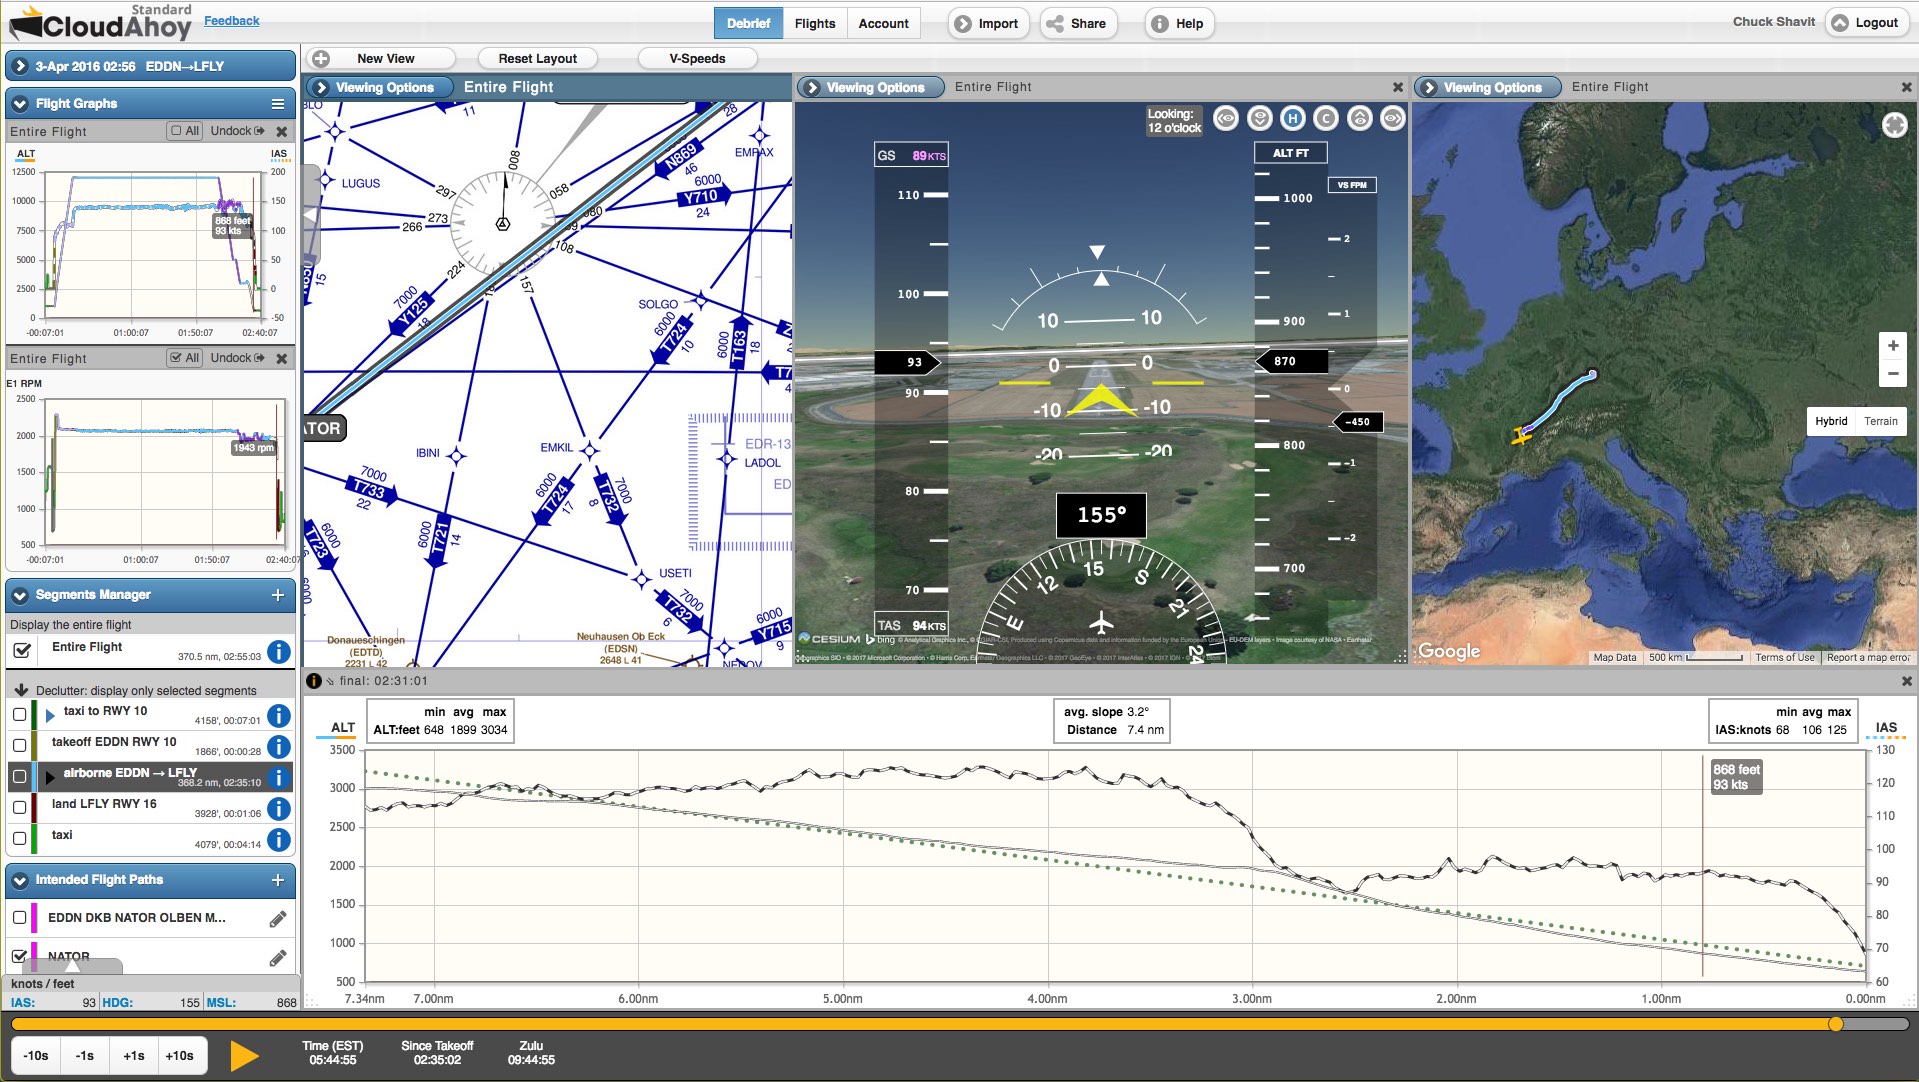1919x1082 pixels.
Task: Close the final approach profile panel
Action: (1906, 681)
